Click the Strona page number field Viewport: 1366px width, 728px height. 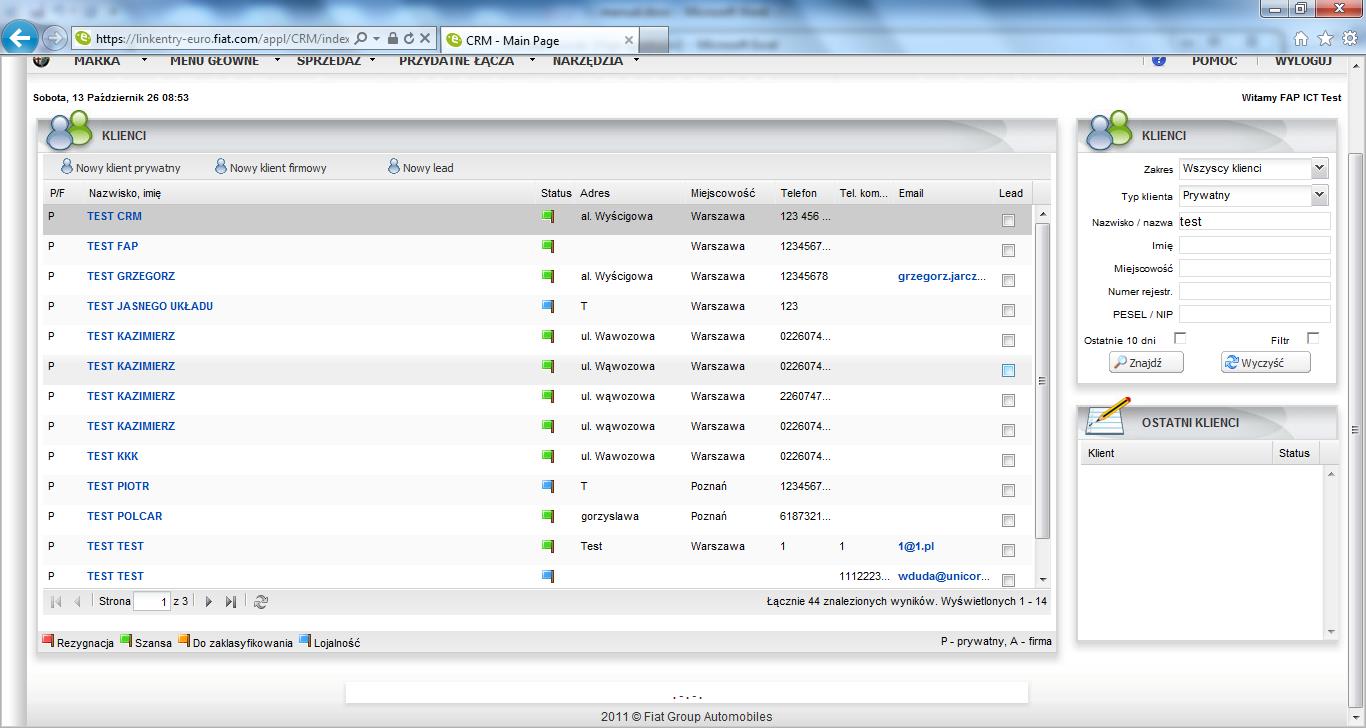click(x=152, y=602)
